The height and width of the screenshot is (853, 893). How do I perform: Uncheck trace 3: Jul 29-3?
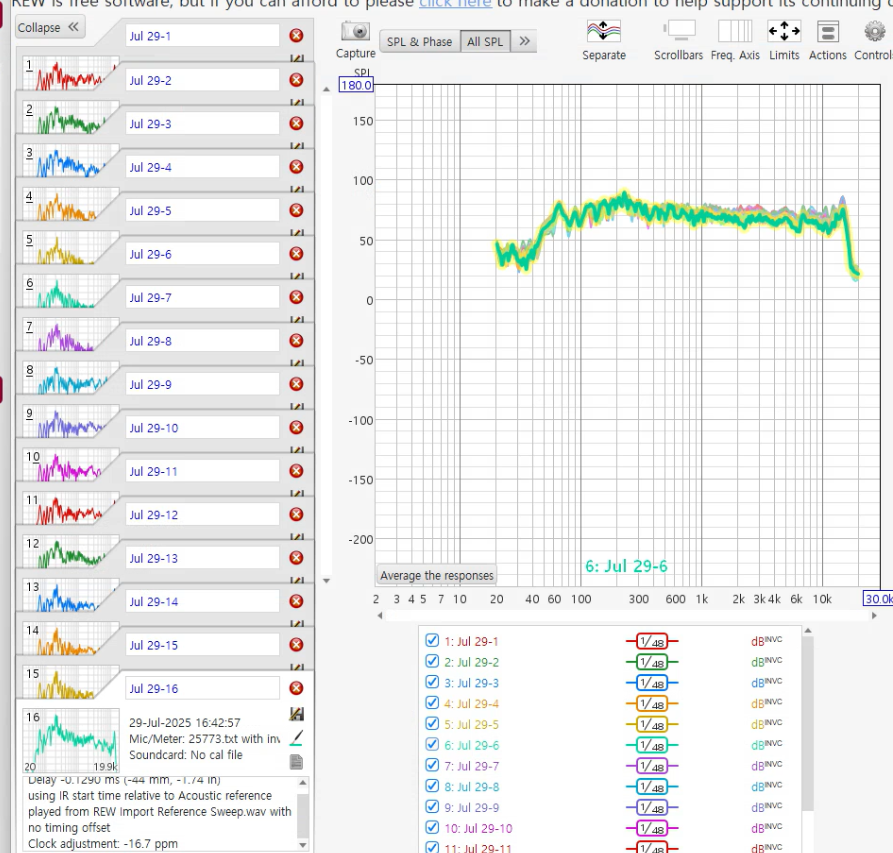(x=432, y=682)
